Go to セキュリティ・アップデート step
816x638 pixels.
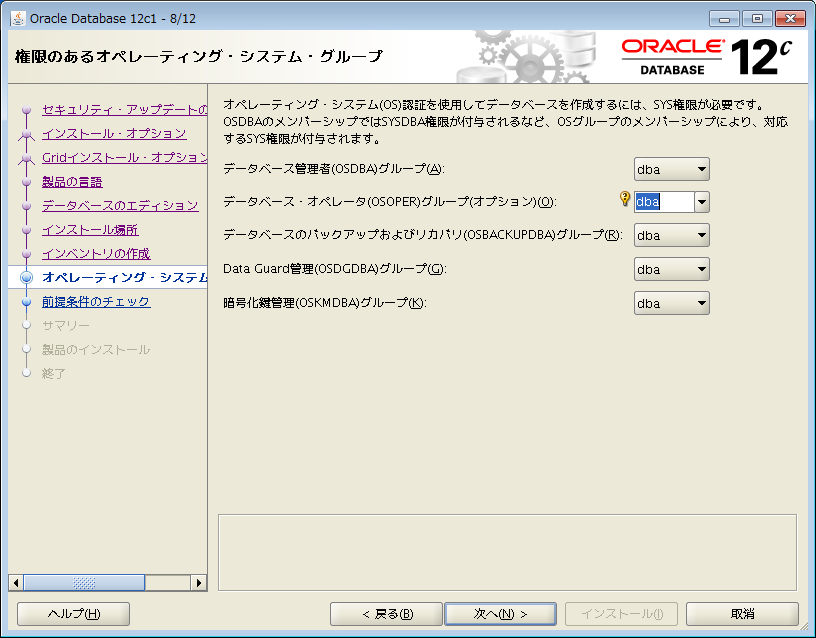coord(124,109)
